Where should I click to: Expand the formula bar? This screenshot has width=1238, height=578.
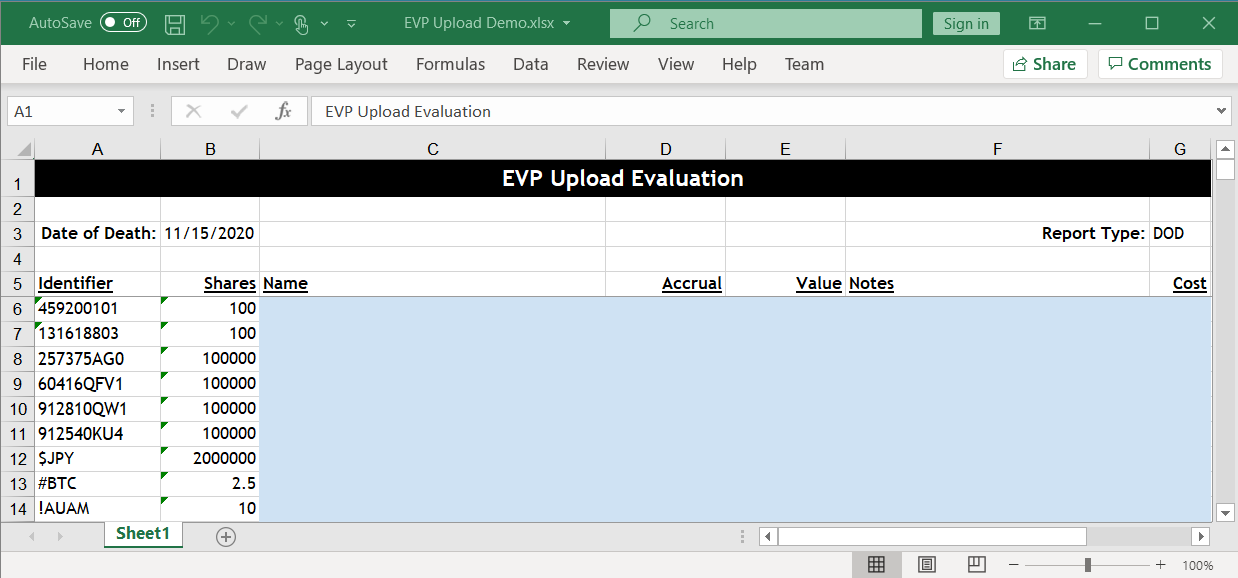tap(1221, 111)
